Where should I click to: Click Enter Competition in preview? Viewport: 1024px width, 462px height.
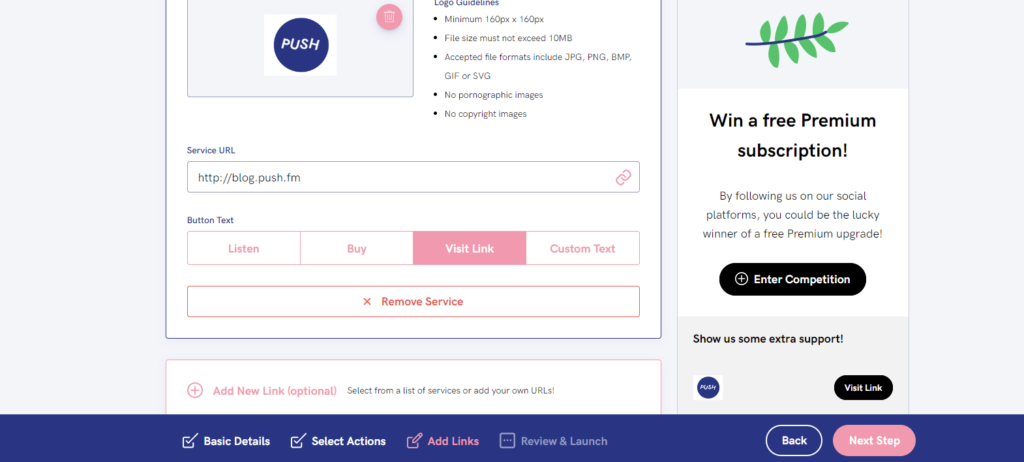click(x=792, y=279)
